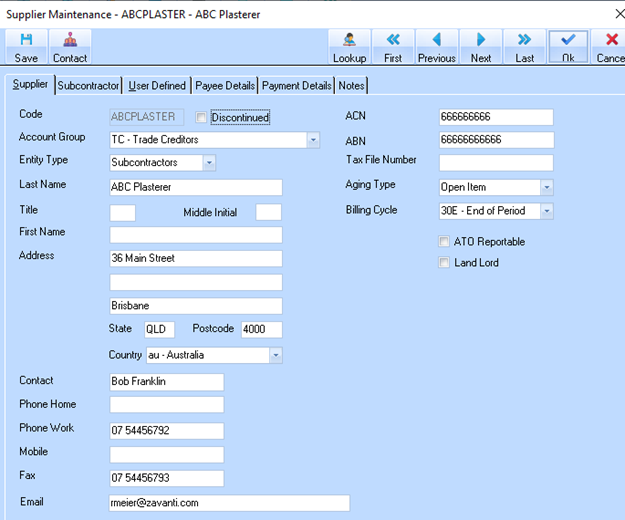This screenshot has width=625, height=520.
Task: Open the Entity Type dropdown
Action: 209,162
